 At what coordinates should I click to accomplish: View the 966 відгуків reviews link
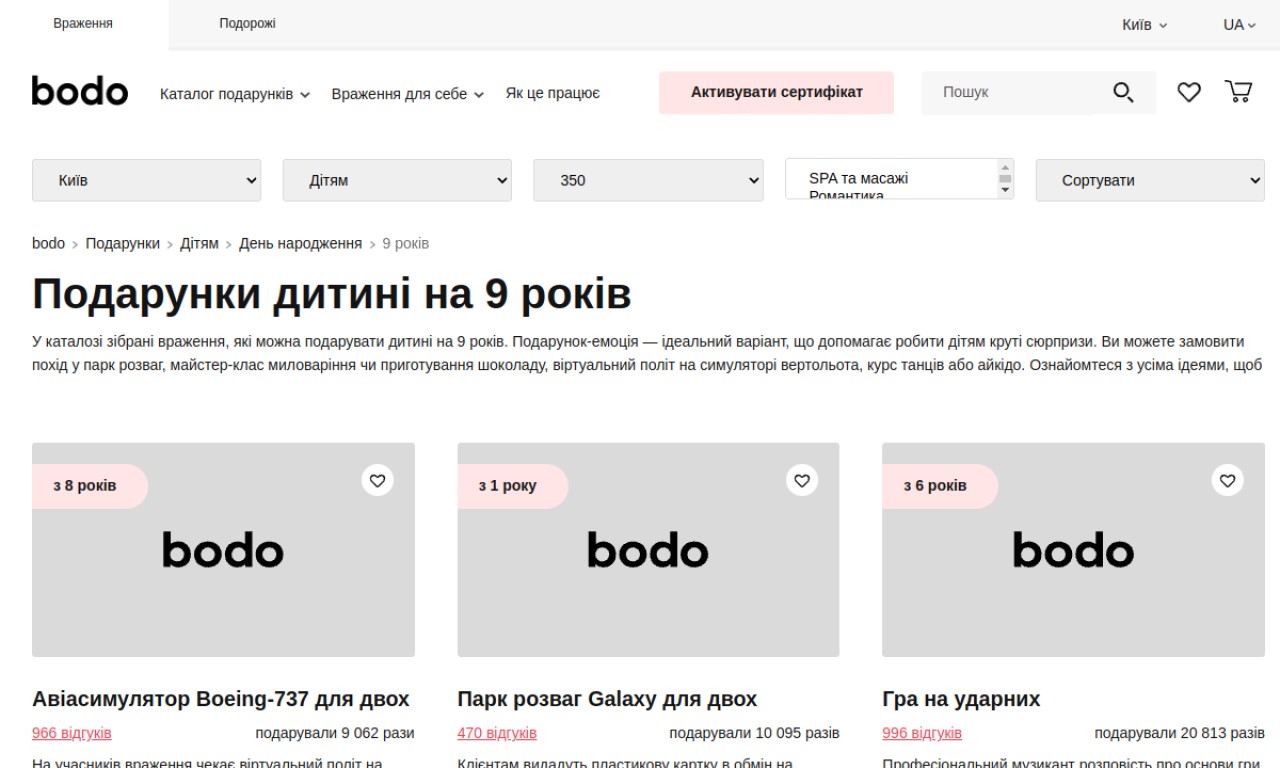(72, 733)
